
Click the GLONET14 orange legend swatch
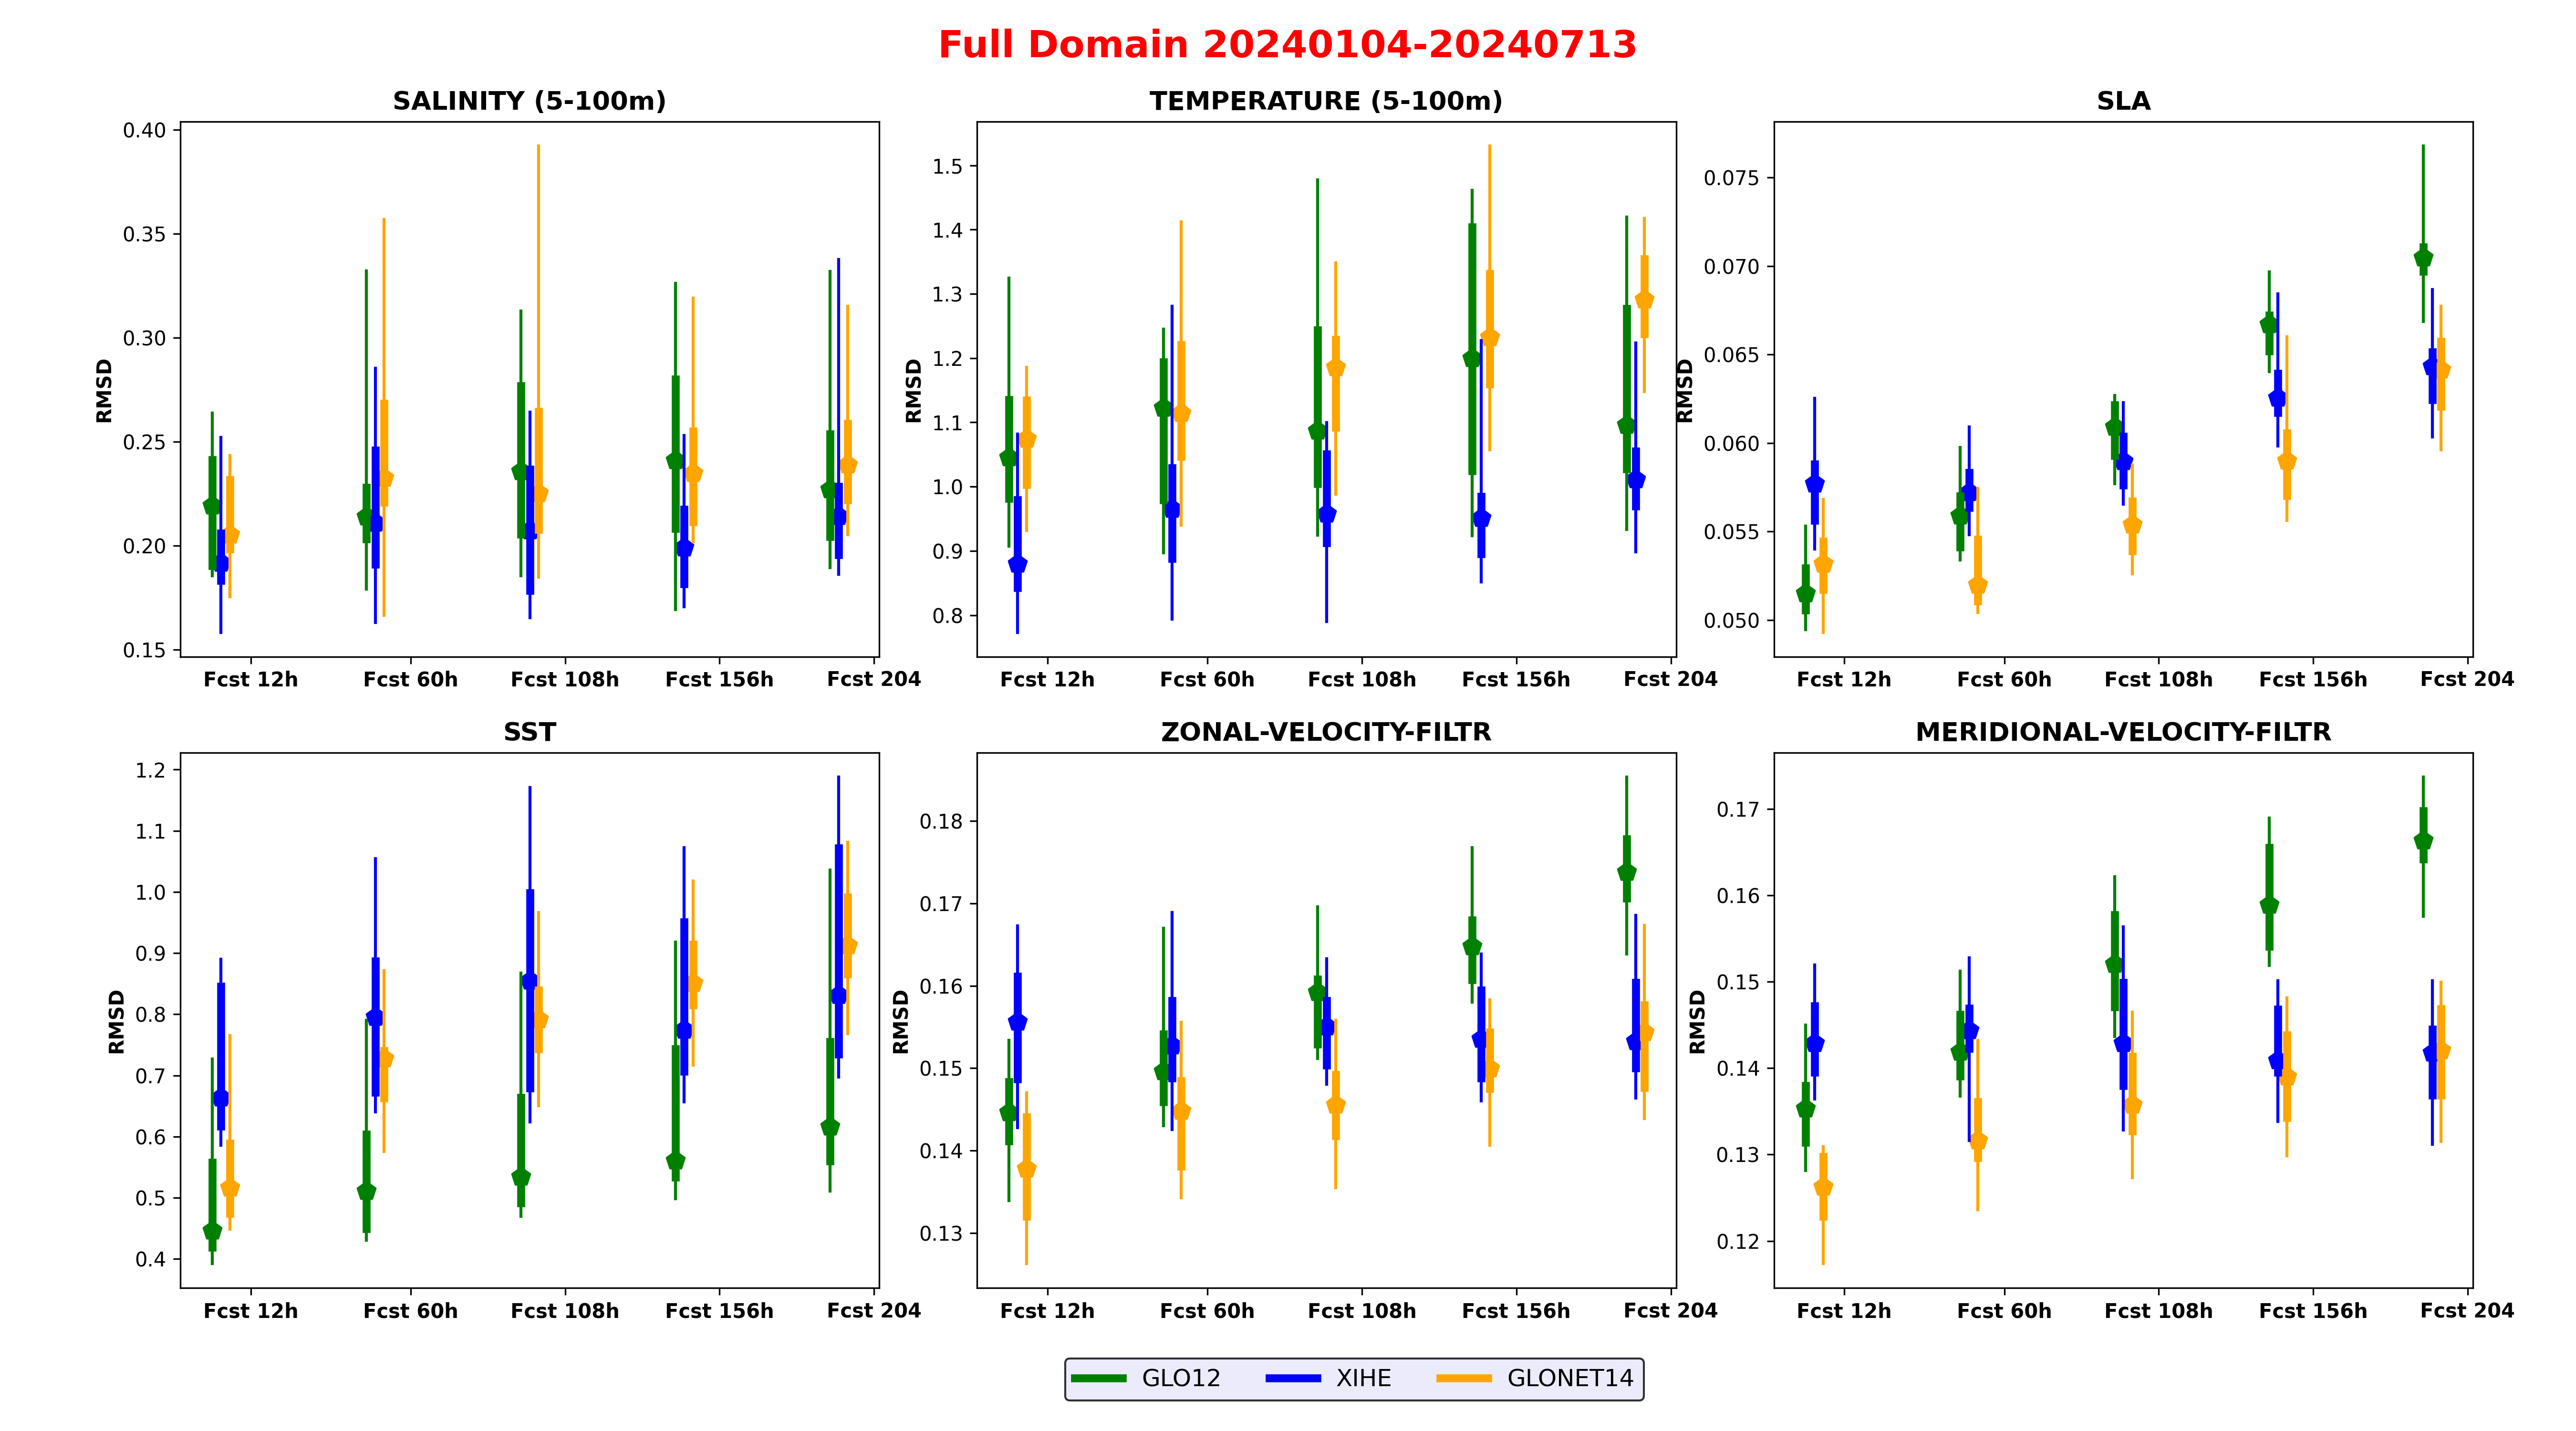[x=1464, y=1378]
